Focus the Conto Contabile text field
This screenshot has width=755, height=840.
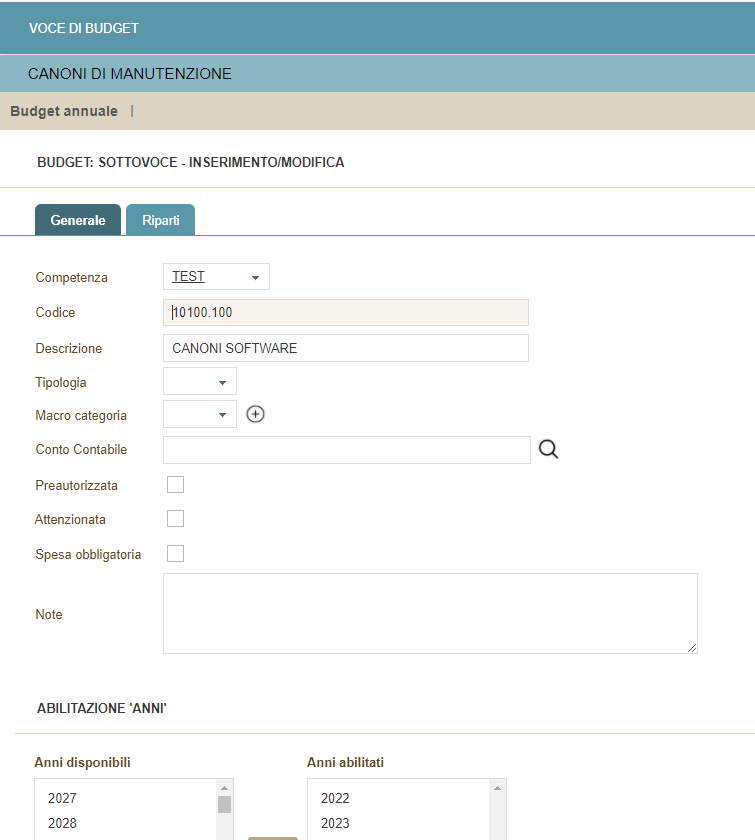[346, 450]
